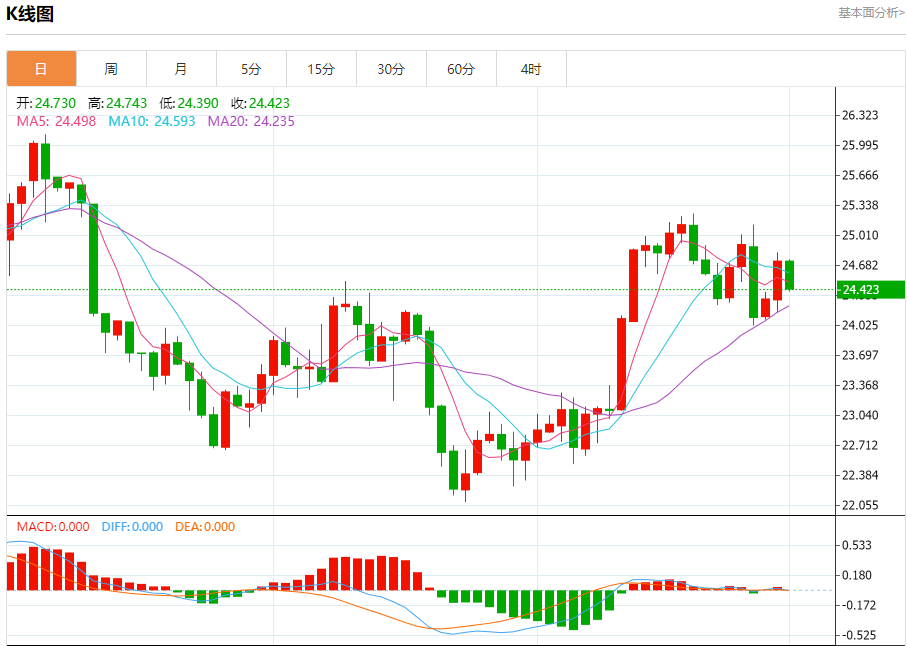Click the MA5: 24.498 label
This screenshot has height=646, width=907.
click(x=56, y=121)
